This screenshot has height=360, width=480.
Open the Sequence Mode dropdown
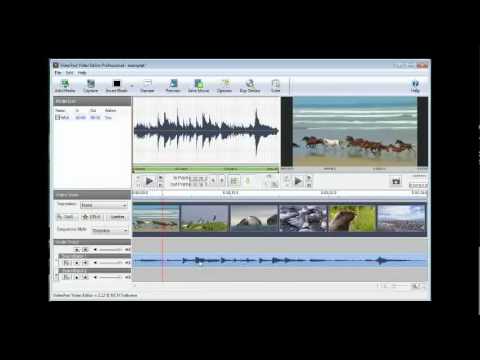pyautogui.click(x=110, y=230)
